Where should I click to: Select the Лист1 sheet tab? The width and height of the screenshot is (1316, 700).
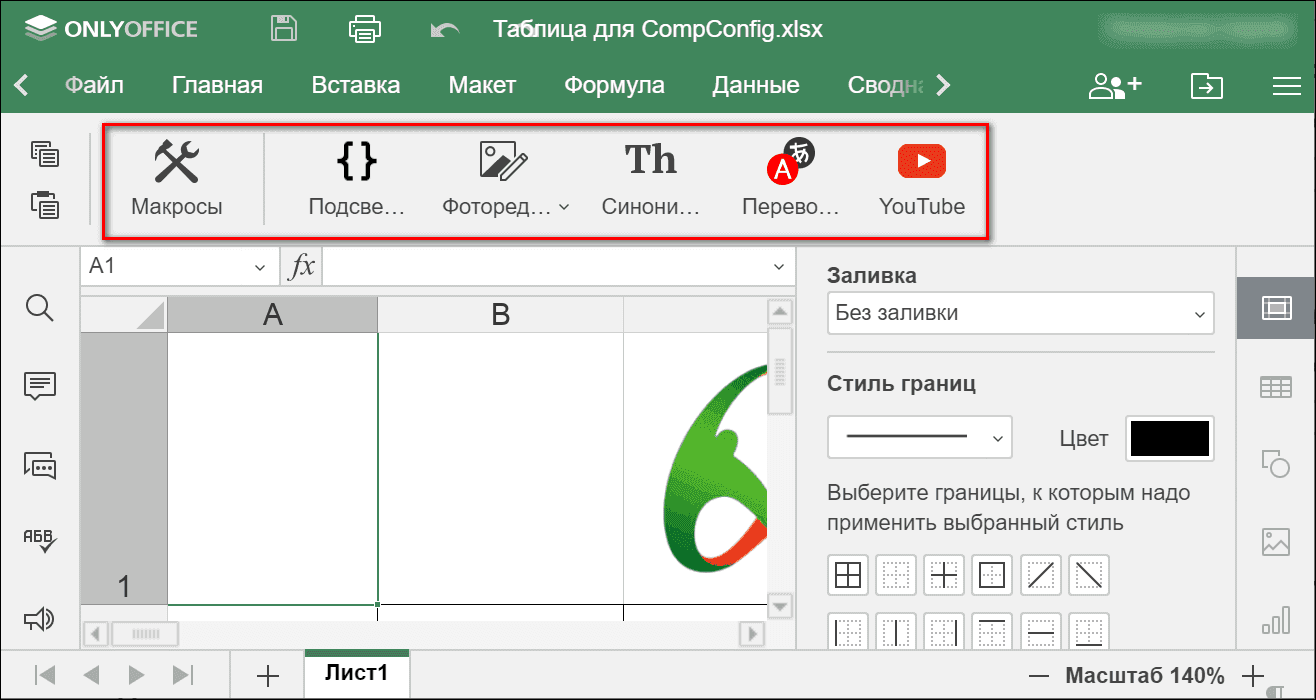coord(356,675)
